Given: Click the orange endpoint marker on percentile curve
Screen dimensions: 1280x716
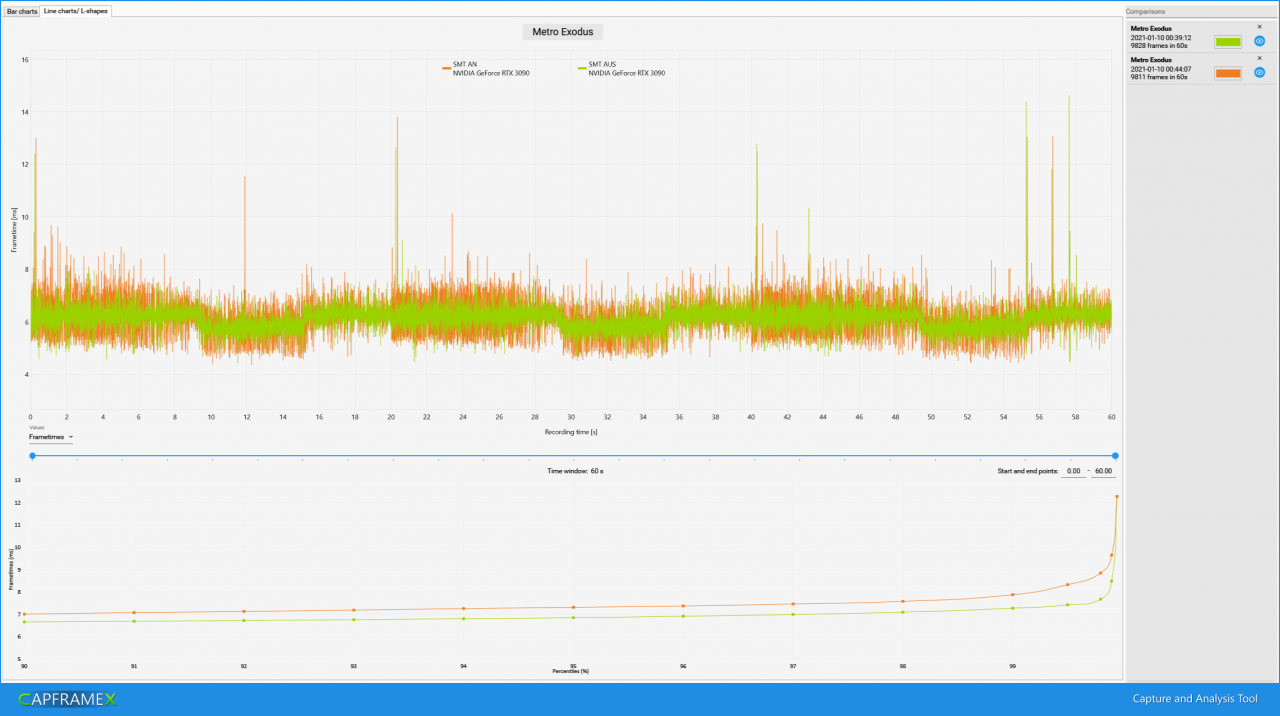Looking at the screenshot, I should (1116, 496).
